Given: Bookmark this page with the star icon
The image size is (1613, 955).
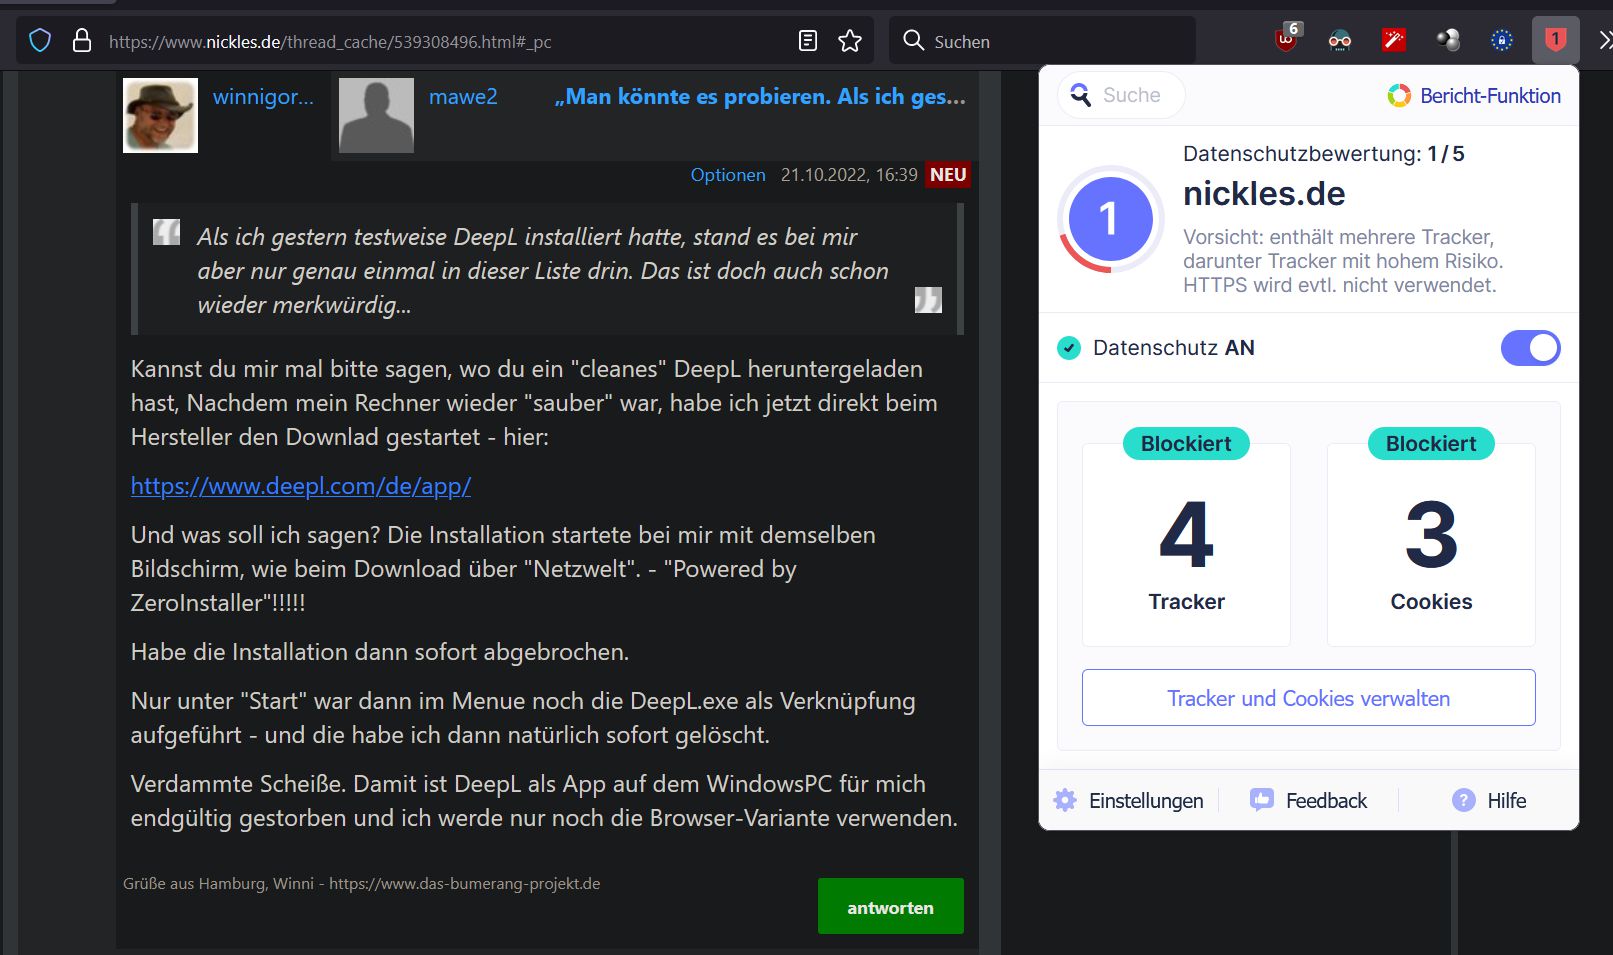Looking at the screenshot, I should point(850,41).
